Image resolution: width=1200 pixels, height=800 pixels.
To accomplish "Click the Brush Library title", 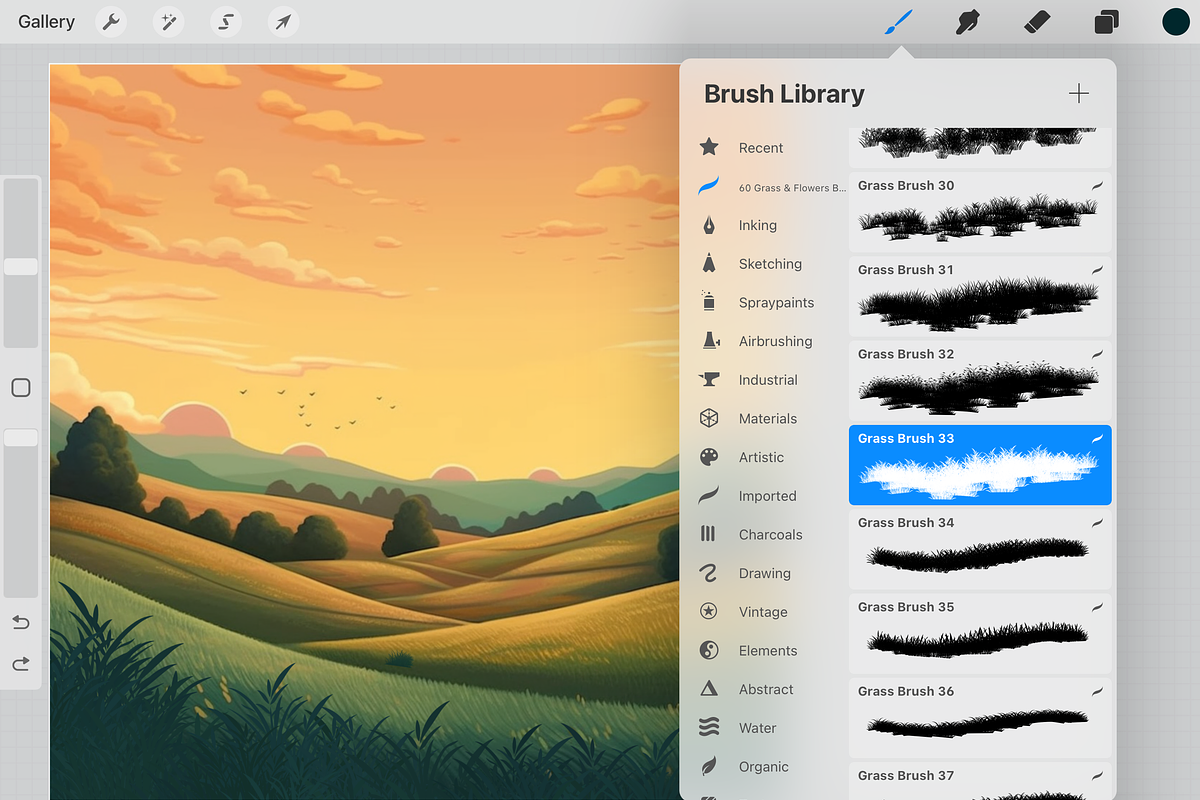I will pos(784,94).
